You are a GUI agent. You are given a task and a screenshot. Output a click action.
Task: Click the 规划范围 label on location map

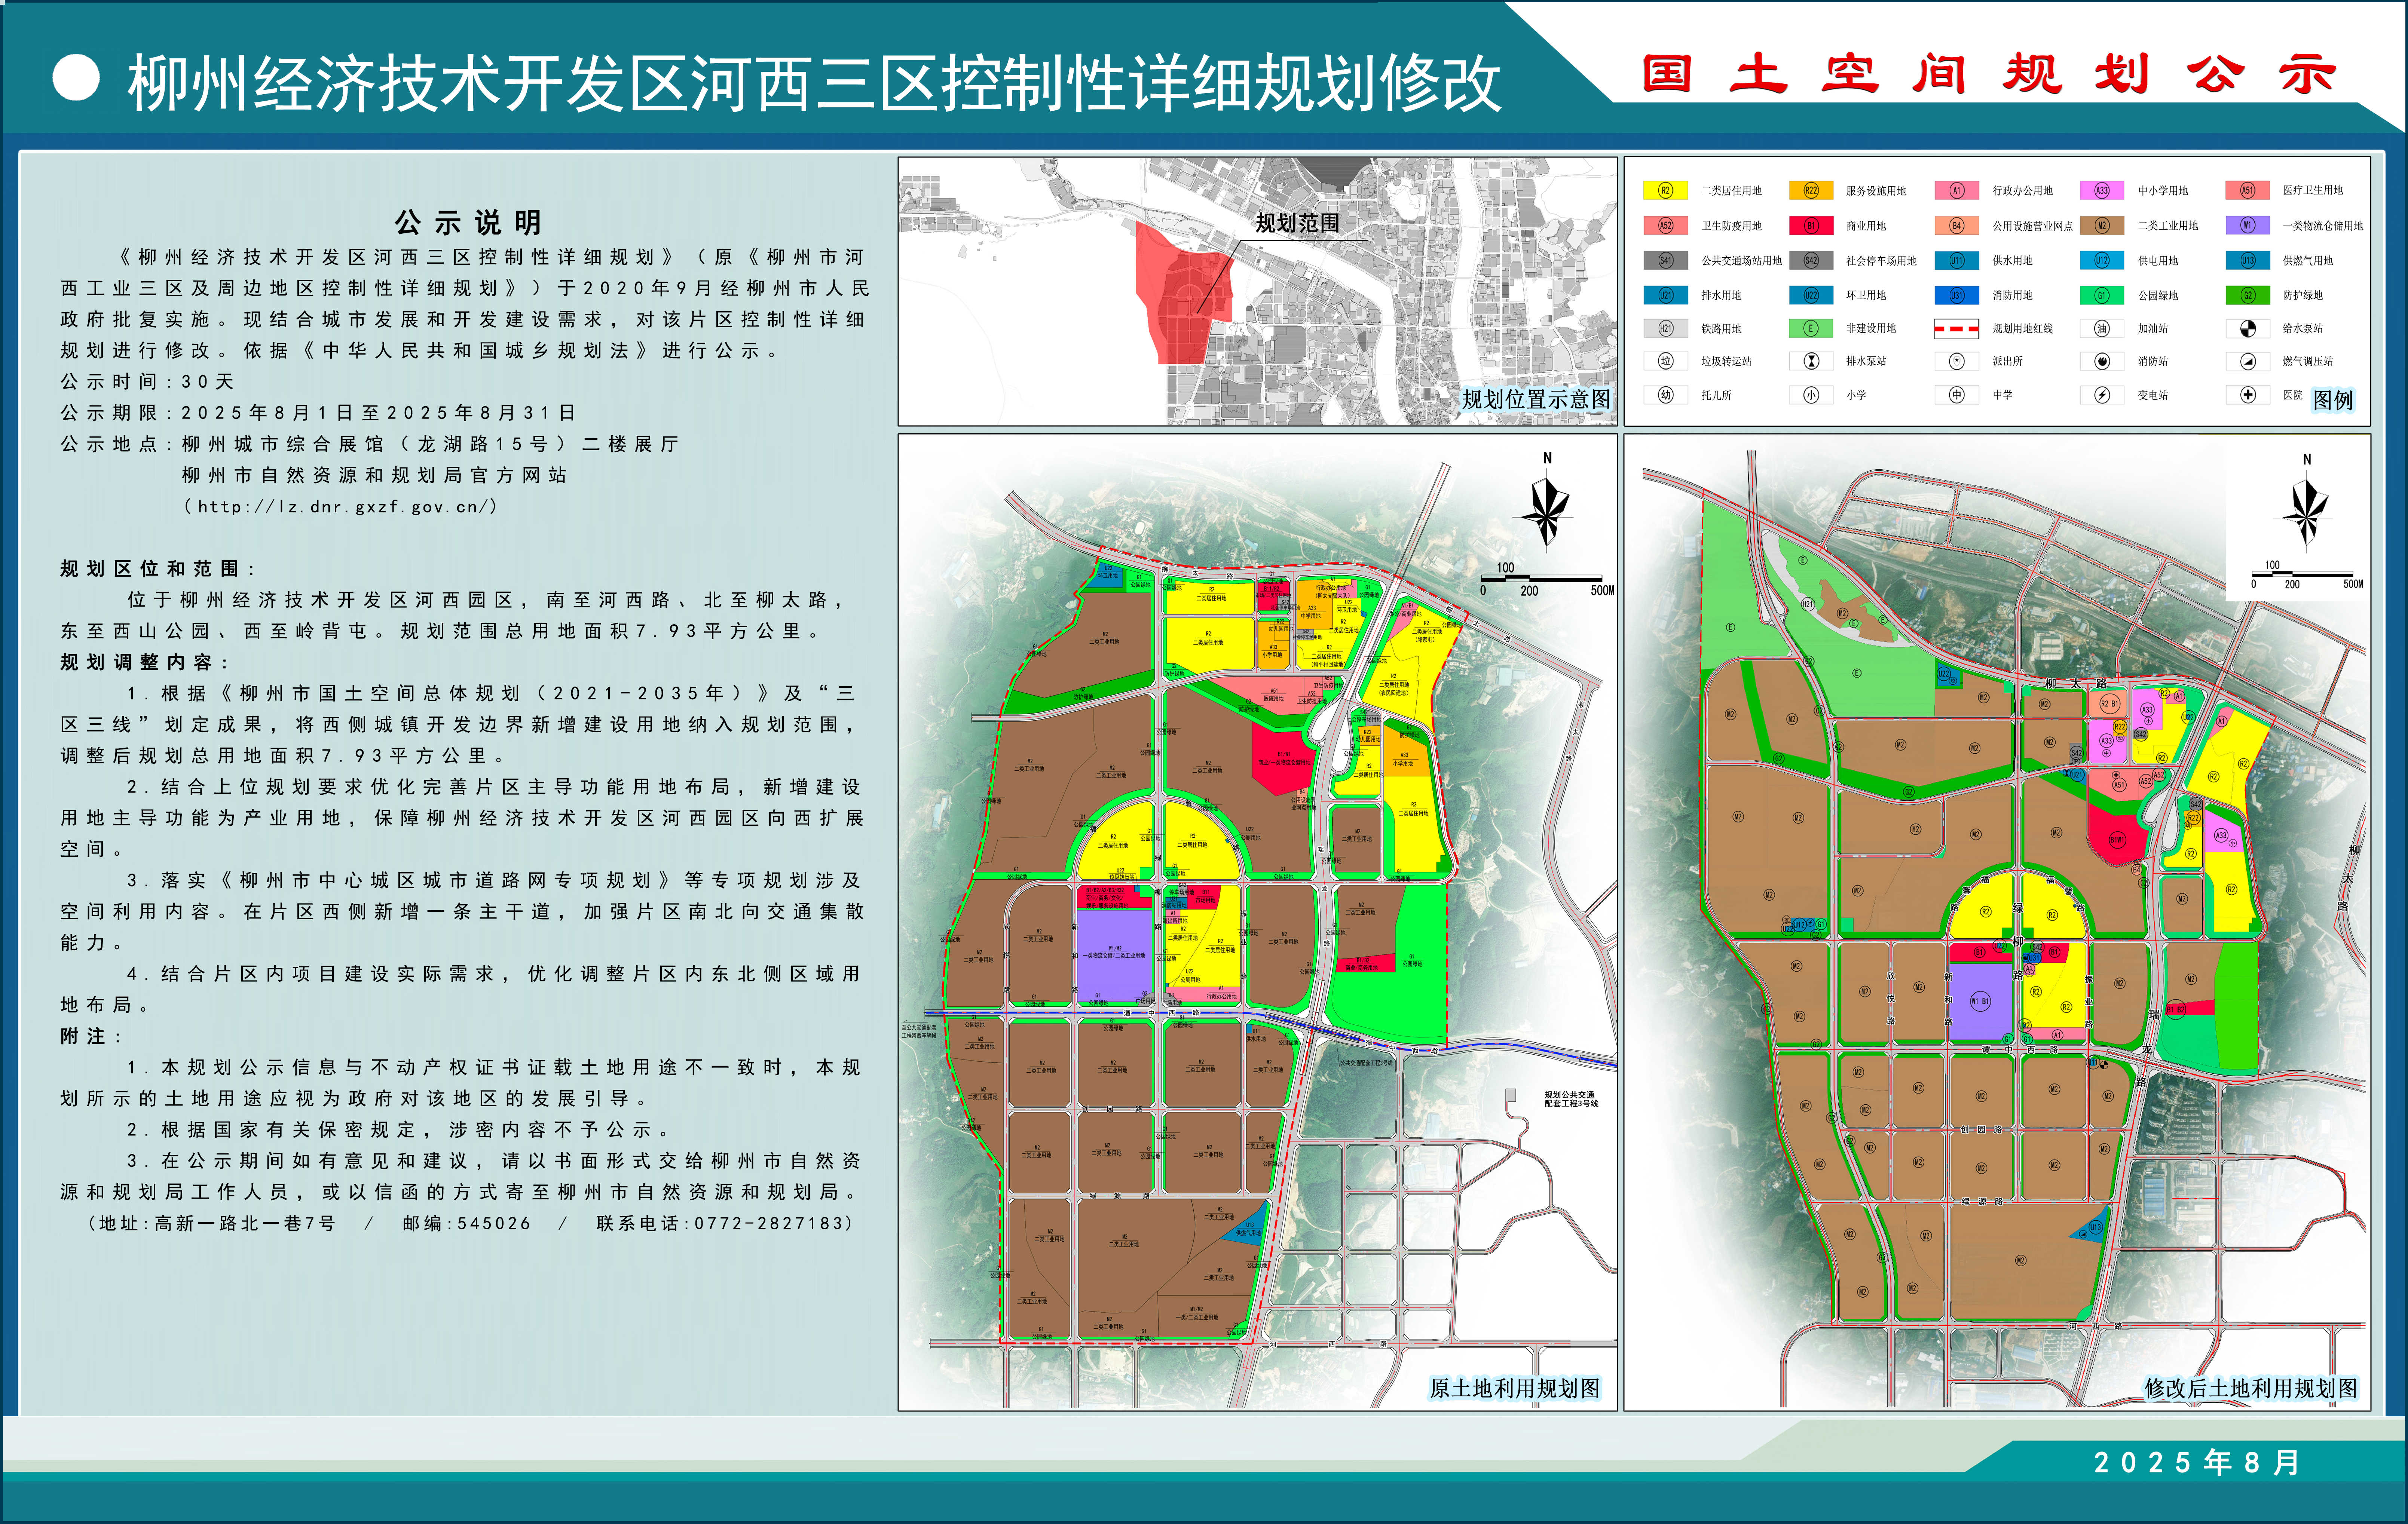click(x=1297, y=222)
